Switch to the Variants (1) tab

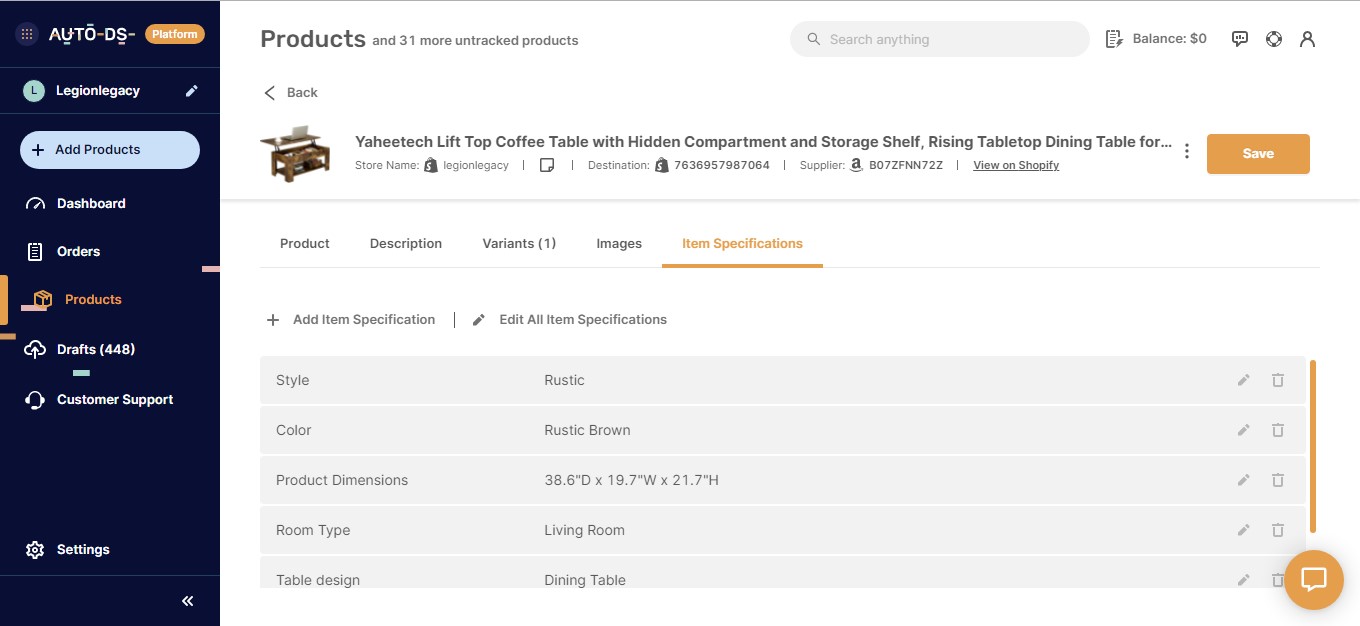(519, 243)
